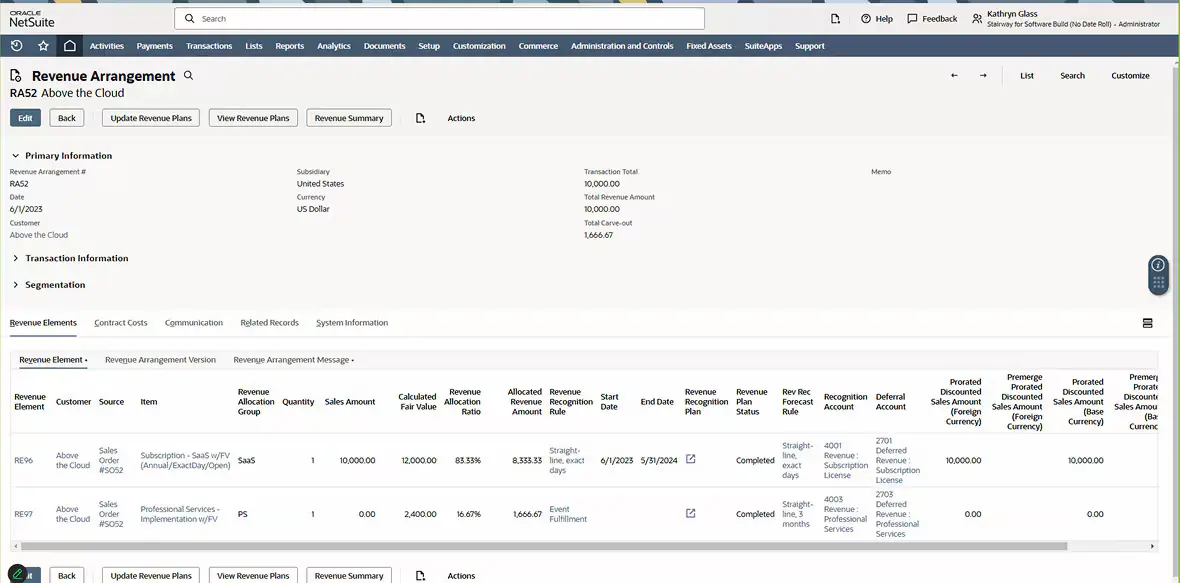Viewport: 1180px width, 583px height.
Task: Open the Revenue Element dropdown
Action: point(85,359)
